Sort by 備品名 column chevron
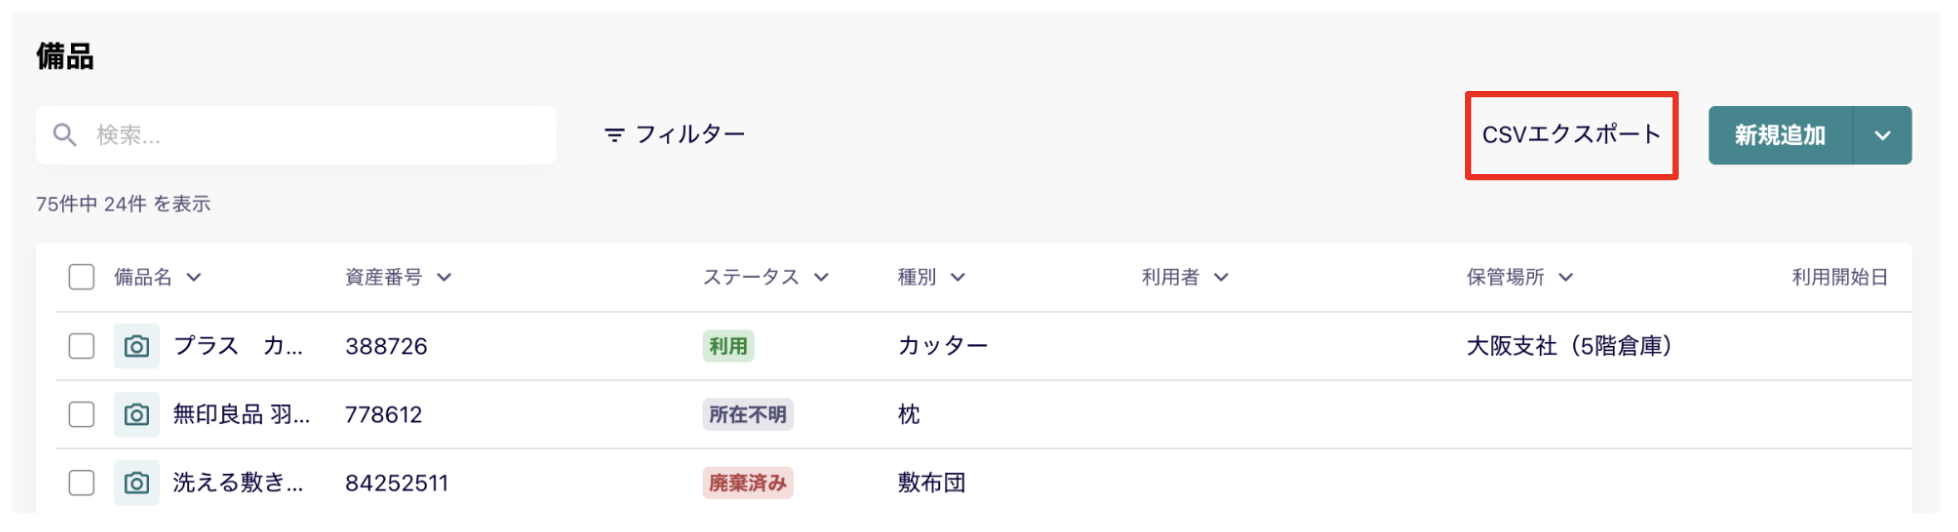 (x=194, y=278)
